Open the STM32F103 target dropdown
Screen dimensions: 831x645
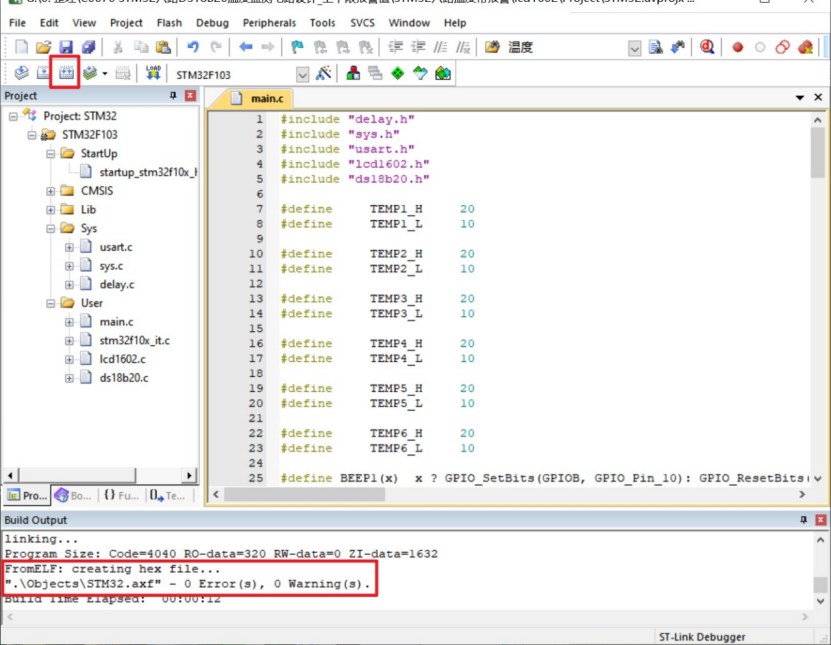click(x=302, y=75)
